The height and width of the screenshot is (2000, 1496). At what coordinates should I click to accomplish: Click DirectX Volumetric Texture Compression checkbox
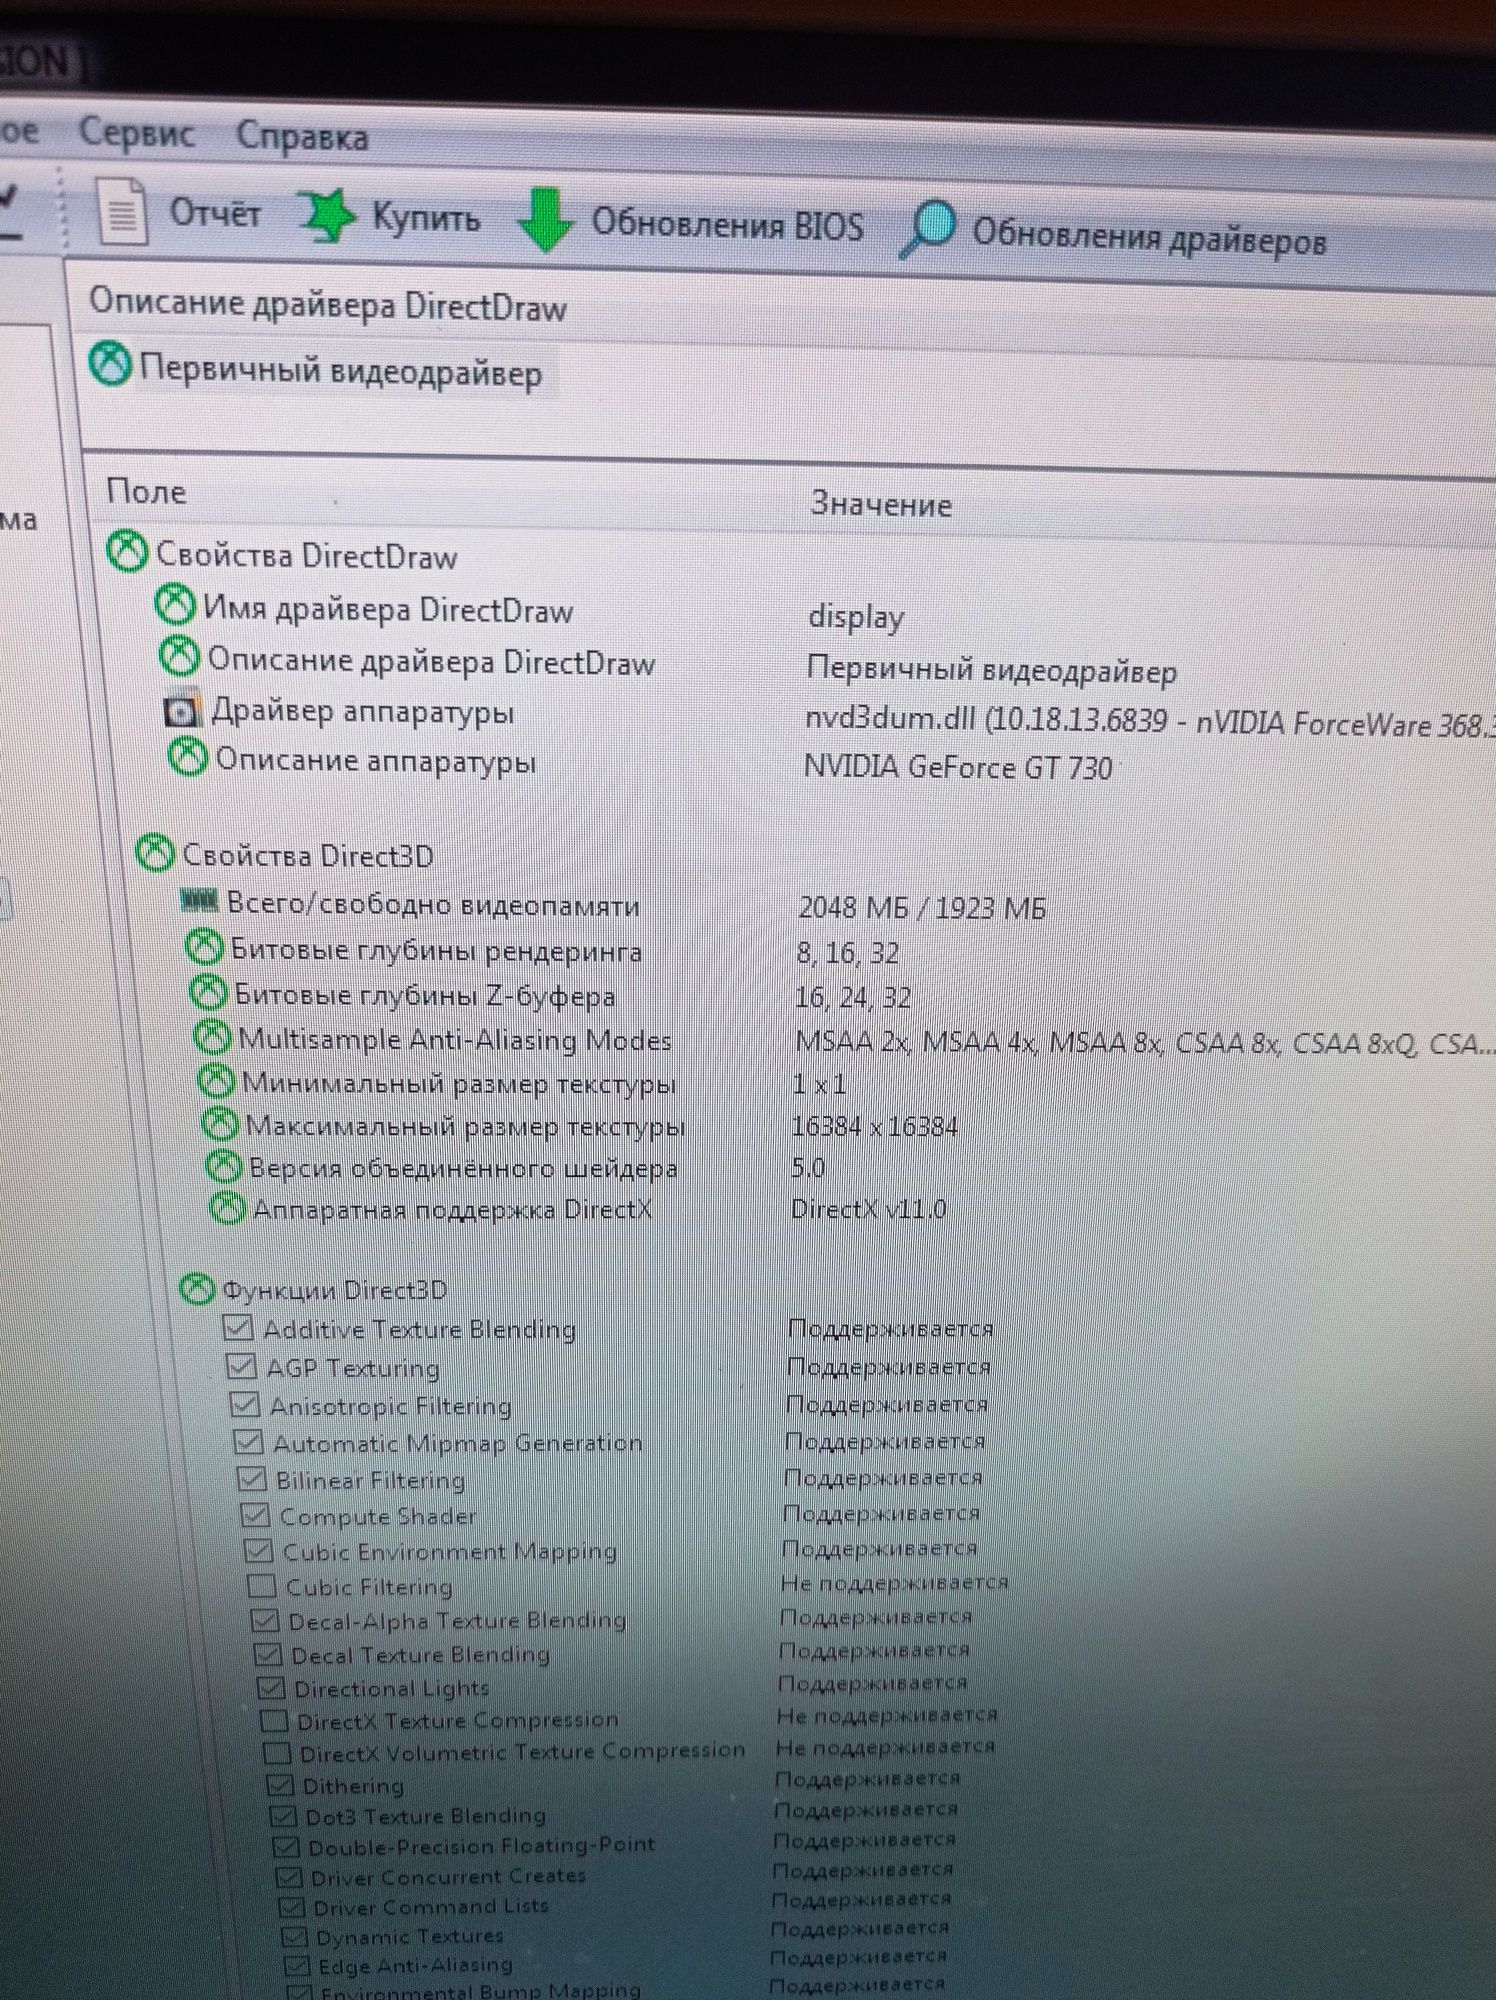pyautogui.click(x=277, y=1753)
